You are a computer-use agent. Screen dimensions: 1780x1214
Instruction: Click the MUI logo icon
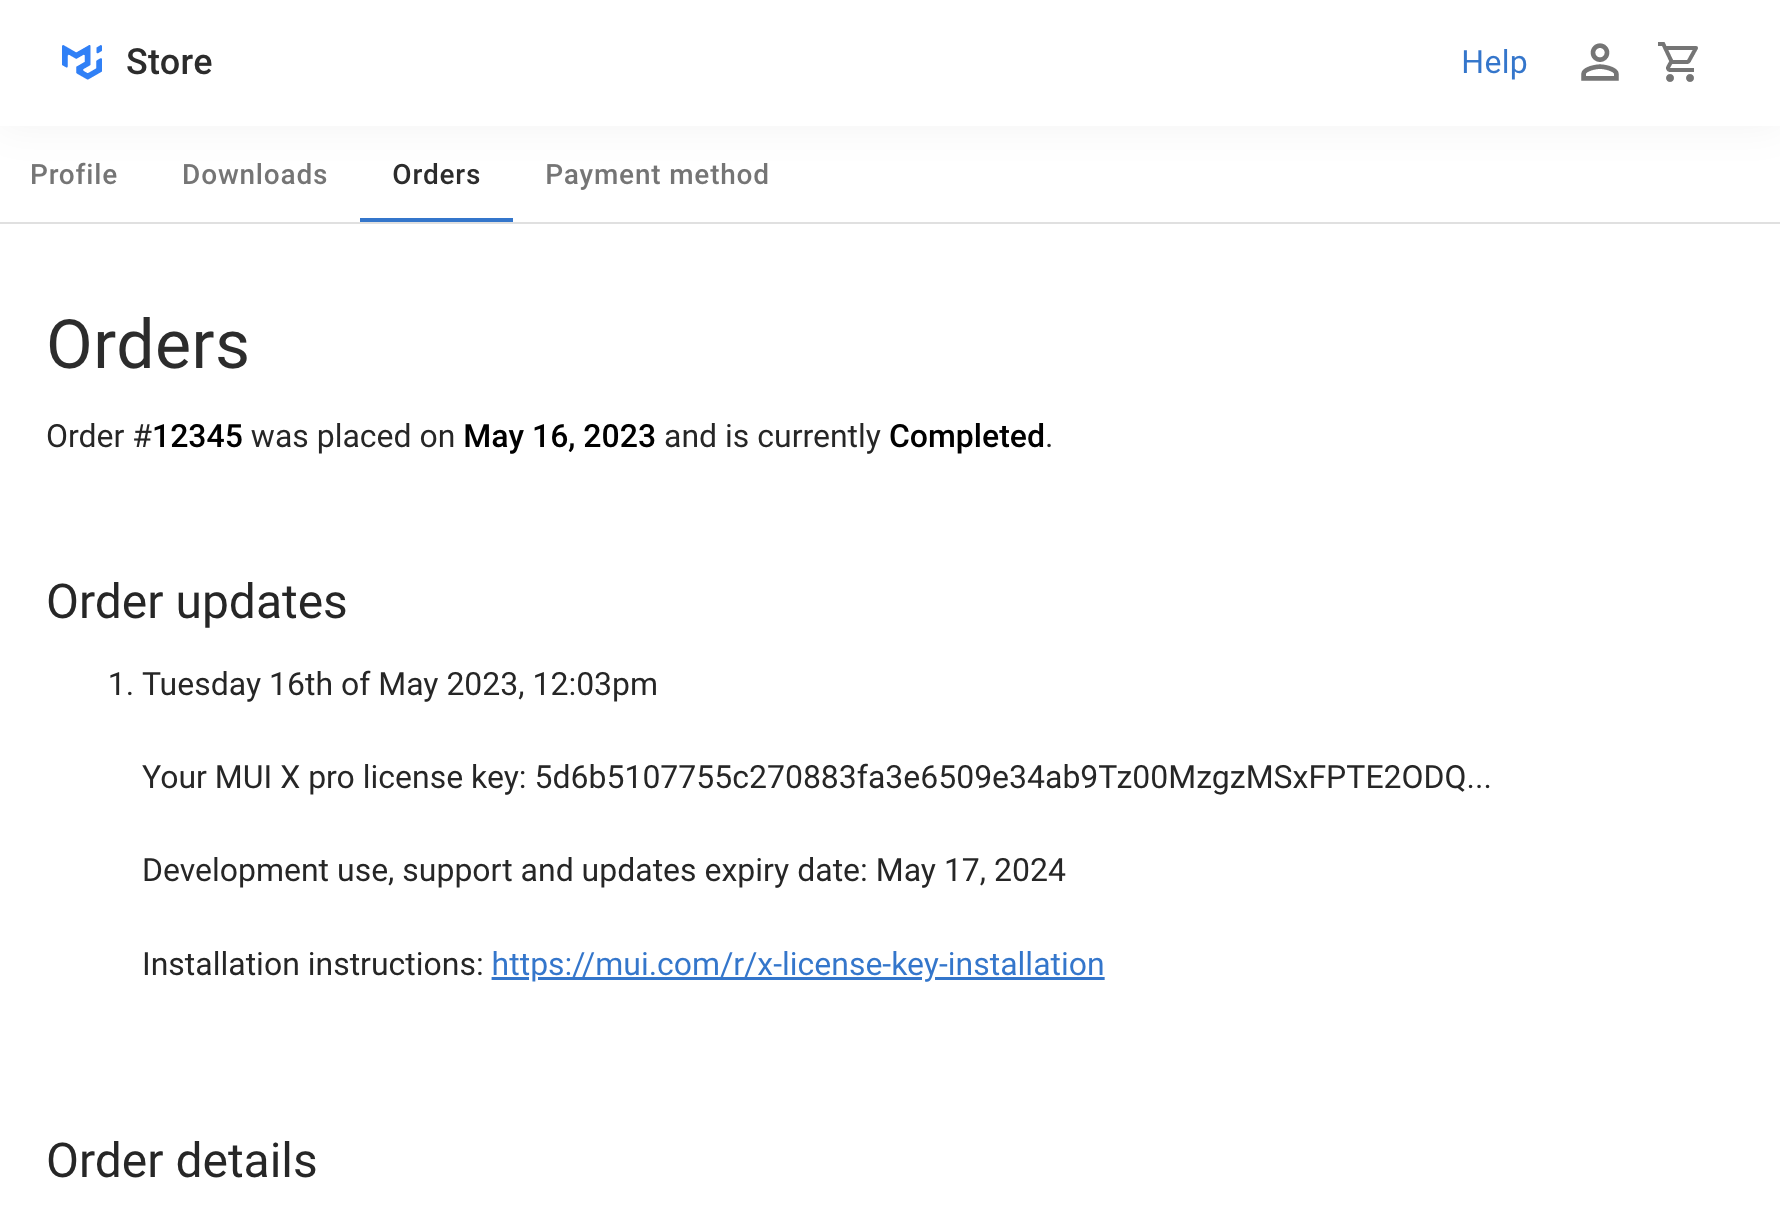pyautogui.click(x=82, y=62)
